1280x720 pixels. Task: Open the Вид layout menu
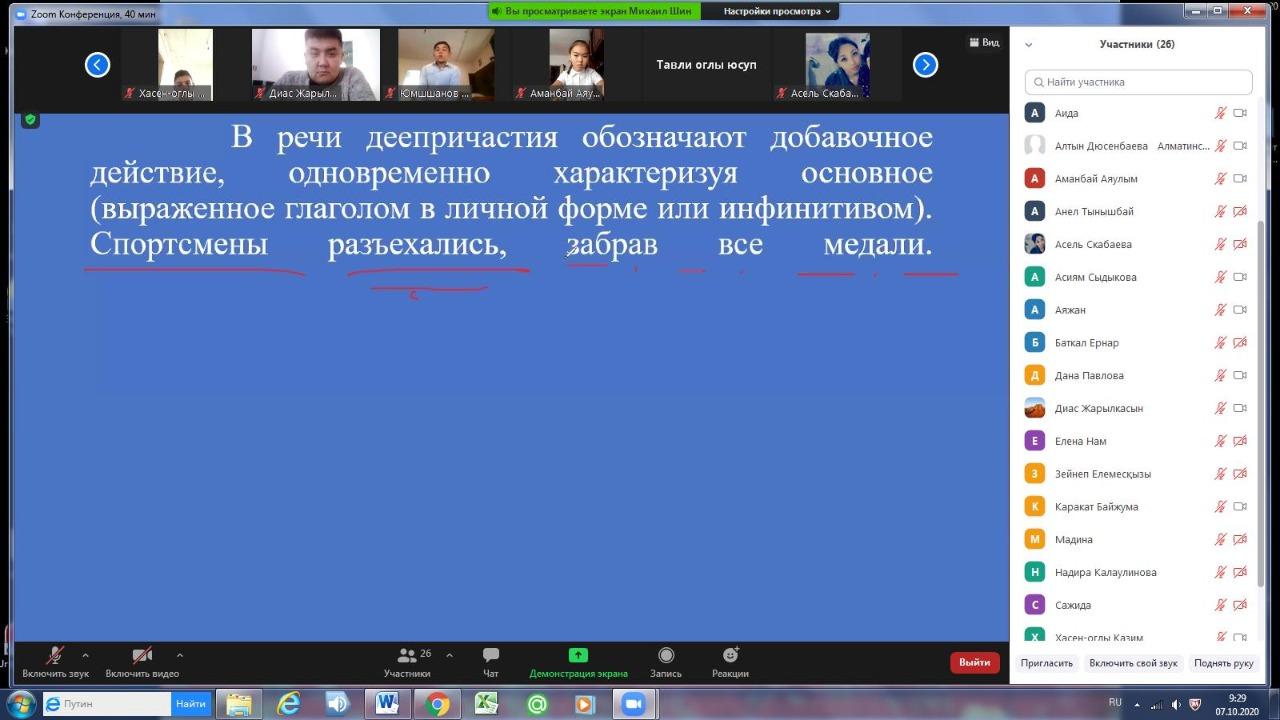click(984, 42)
